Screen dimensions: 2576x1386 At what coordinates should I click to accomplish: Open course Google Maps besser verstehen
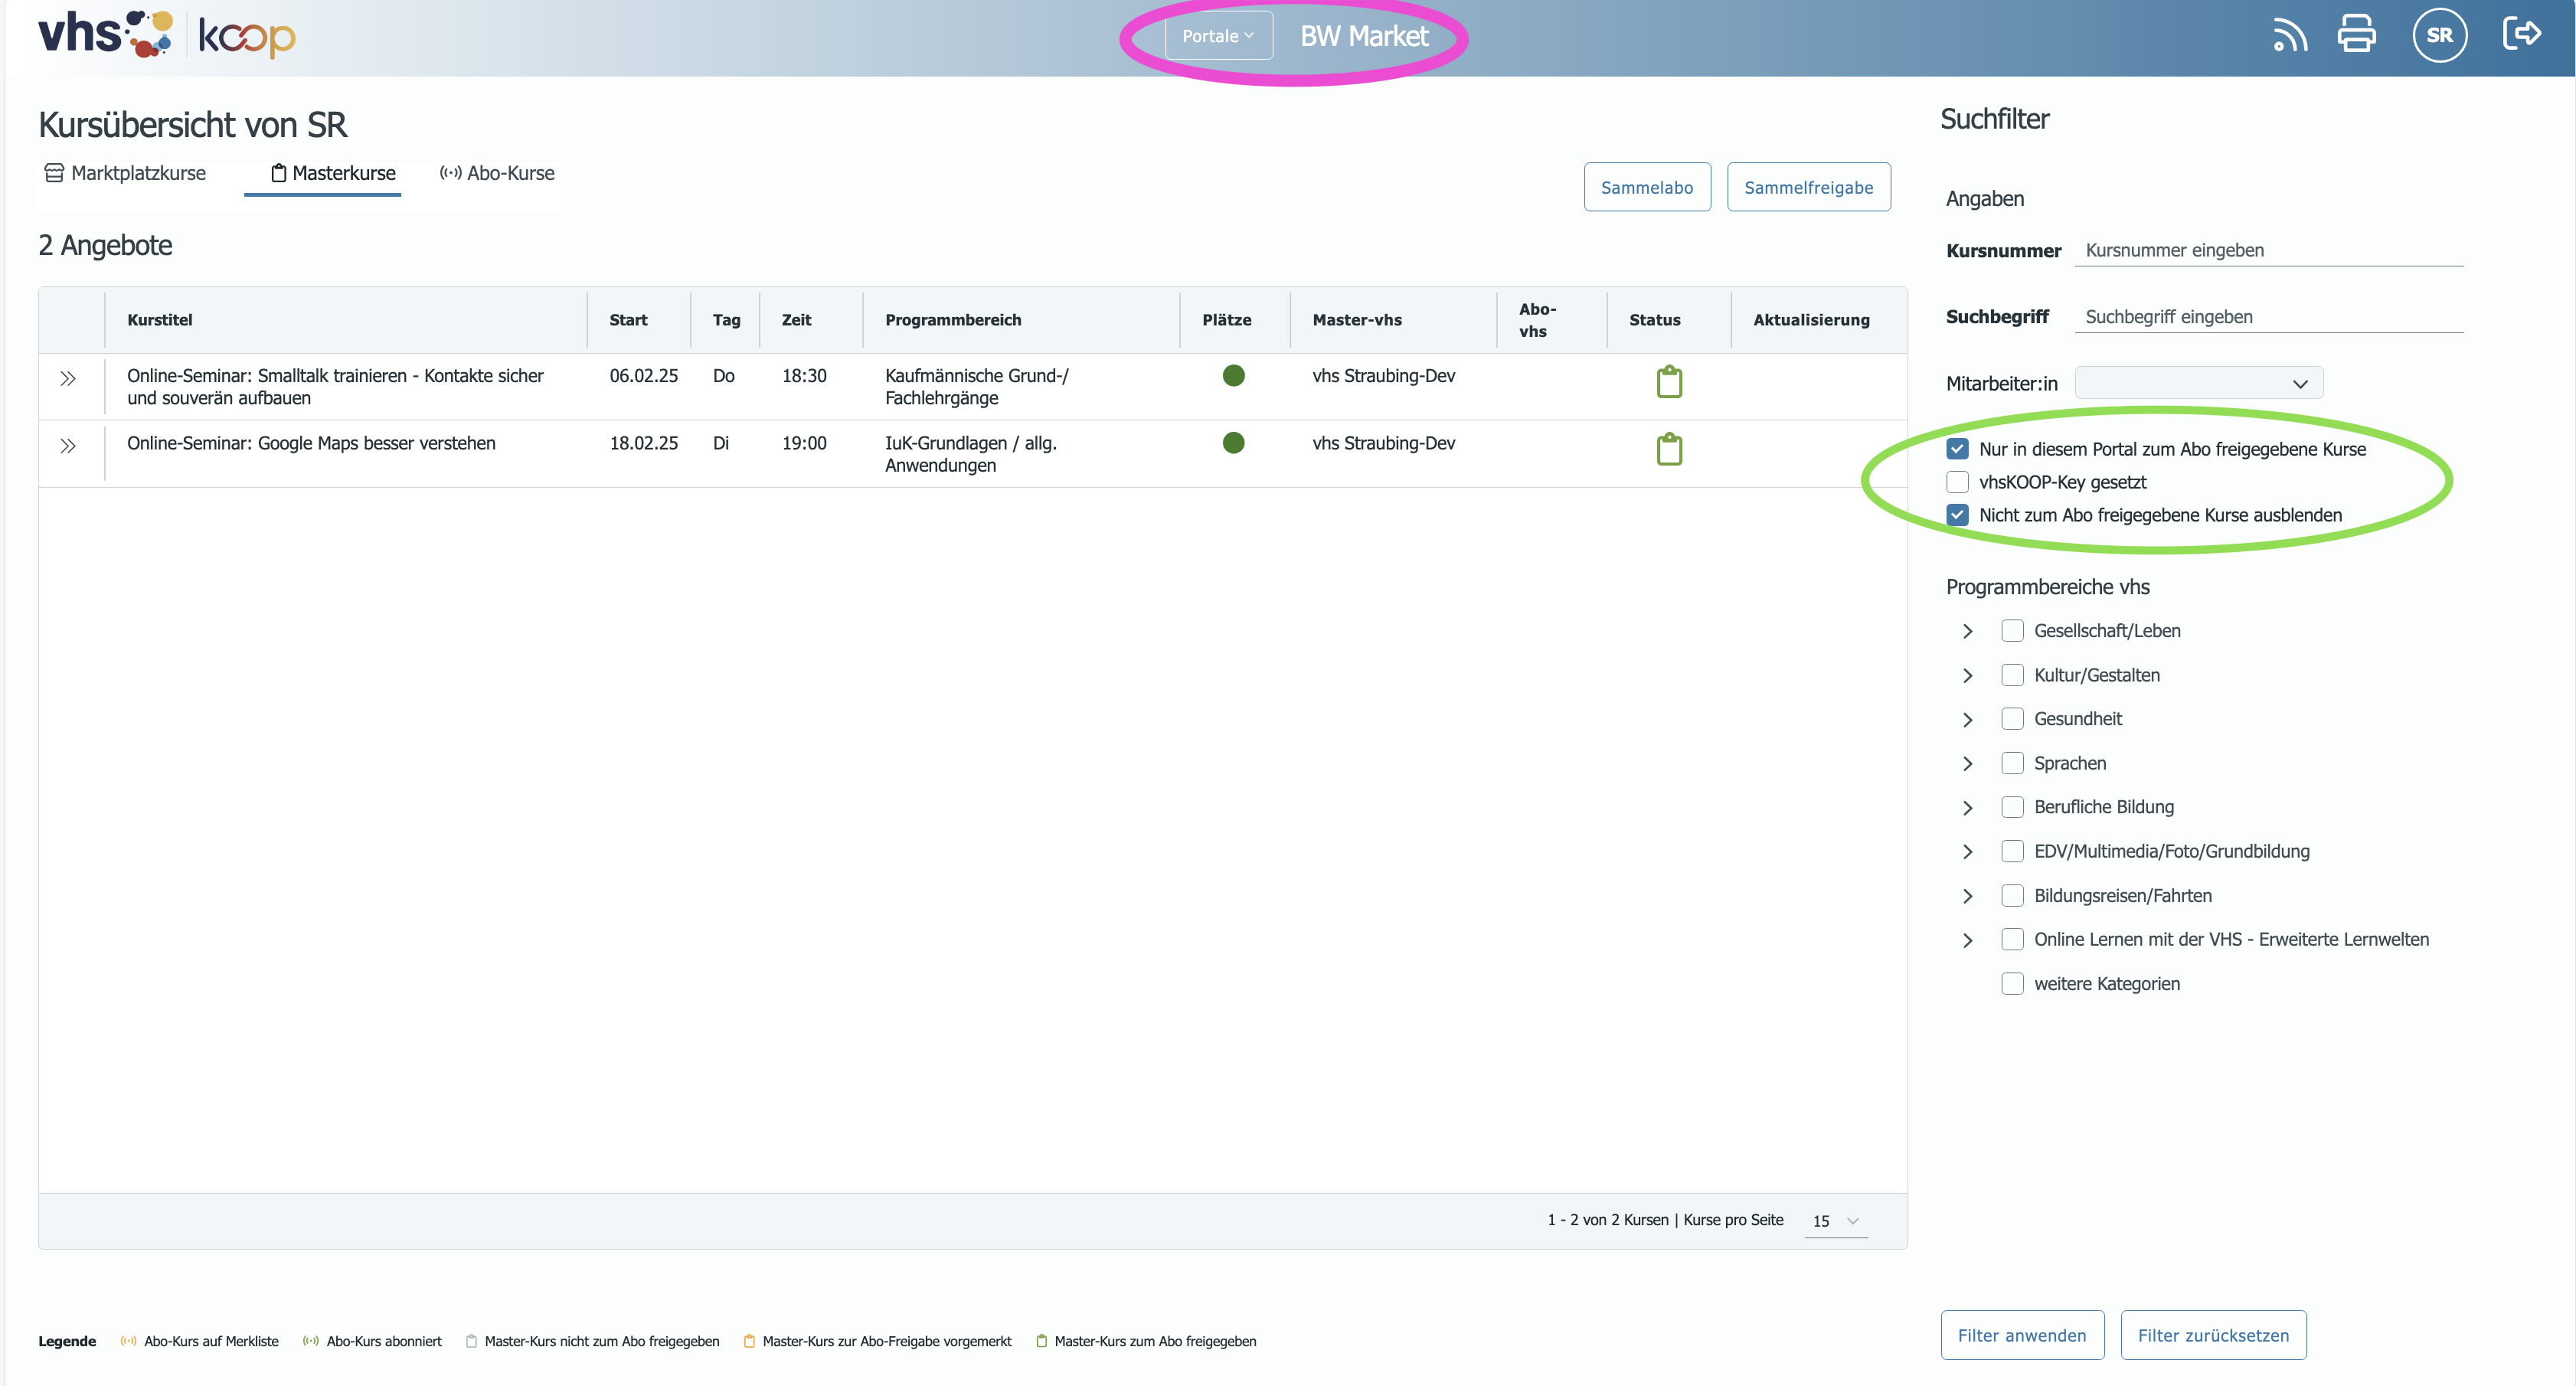[311, 443]
